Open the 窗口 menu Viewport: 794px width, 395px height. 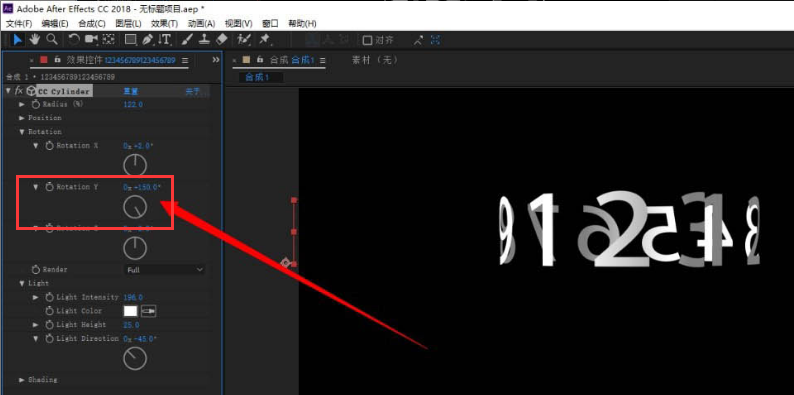point(270,24)
